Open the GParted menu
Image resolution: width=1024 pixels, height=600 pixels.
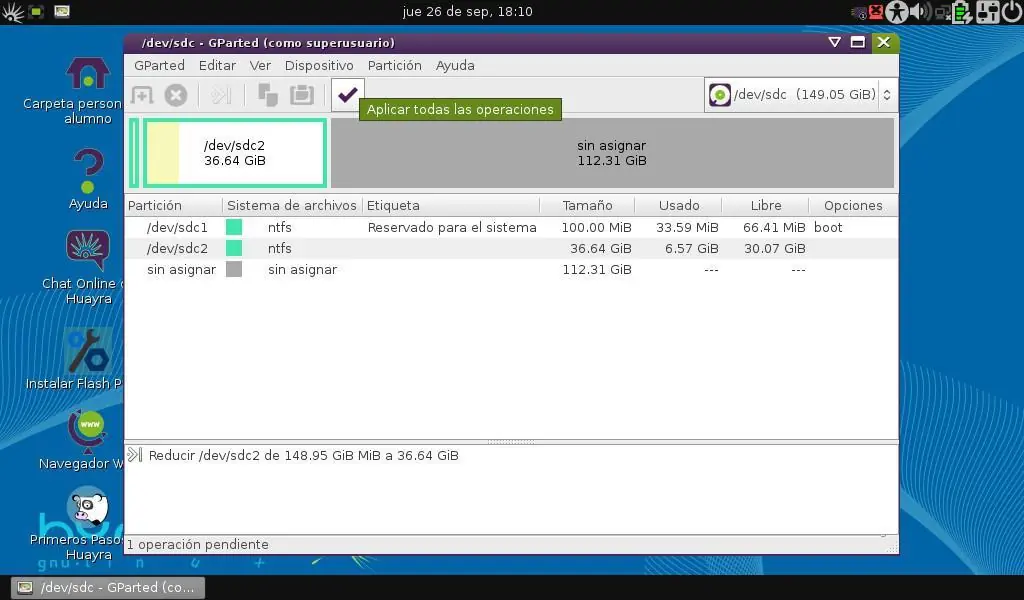[x=159, y=65]
